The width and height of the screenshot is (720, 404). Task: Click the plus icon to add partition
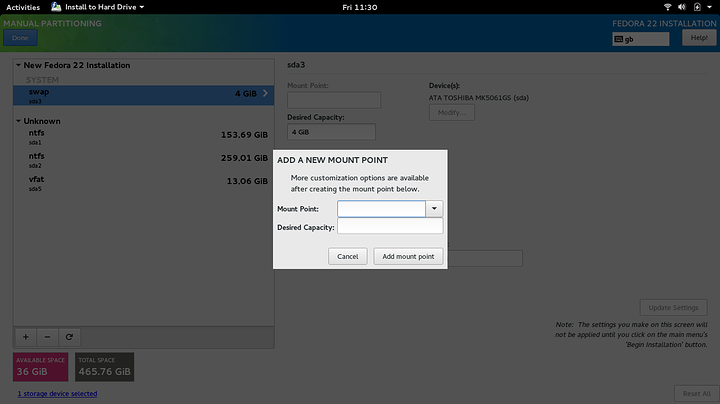[26, 337]
